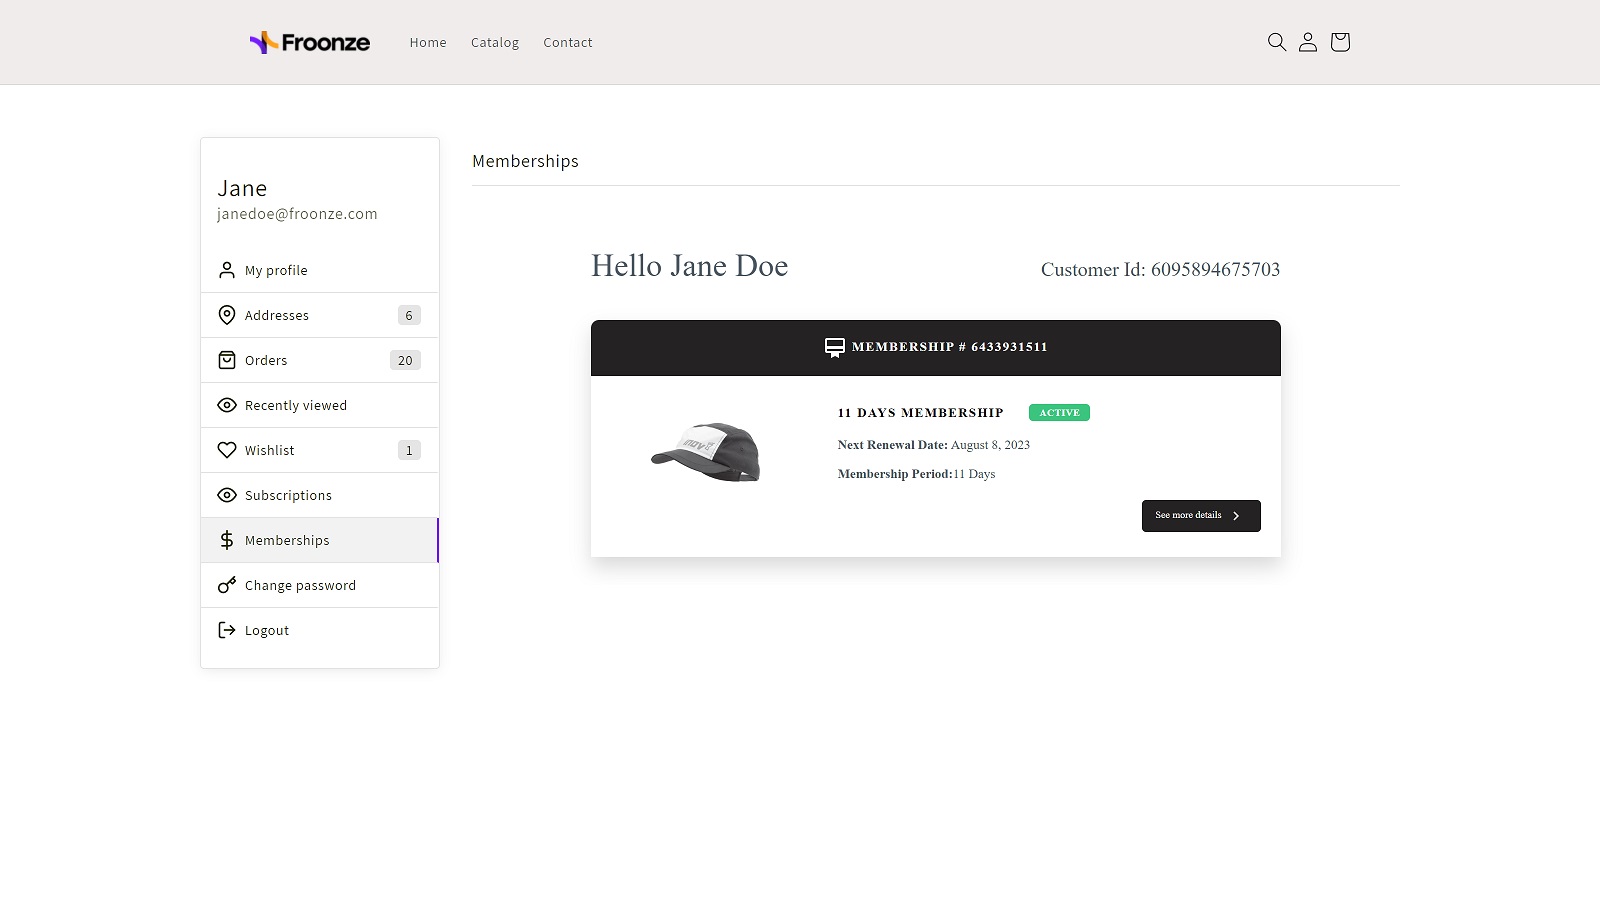The height and width of the screenshot is (900, 1600).
Task: Open Change password in sidebar
Action: point(320,585)
